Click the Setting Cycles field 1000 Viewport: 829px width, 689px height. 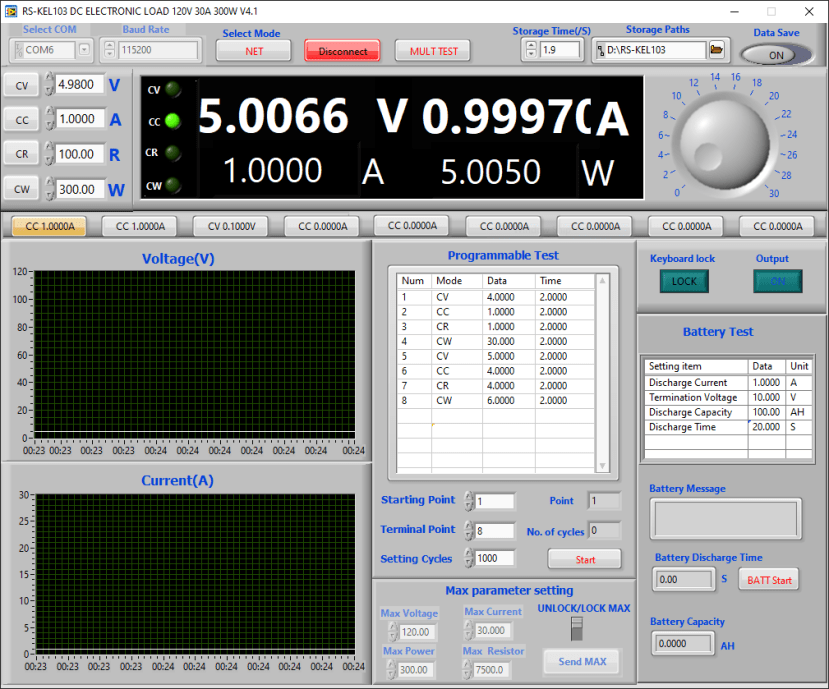pyautogui.click(x=495, y=558)
